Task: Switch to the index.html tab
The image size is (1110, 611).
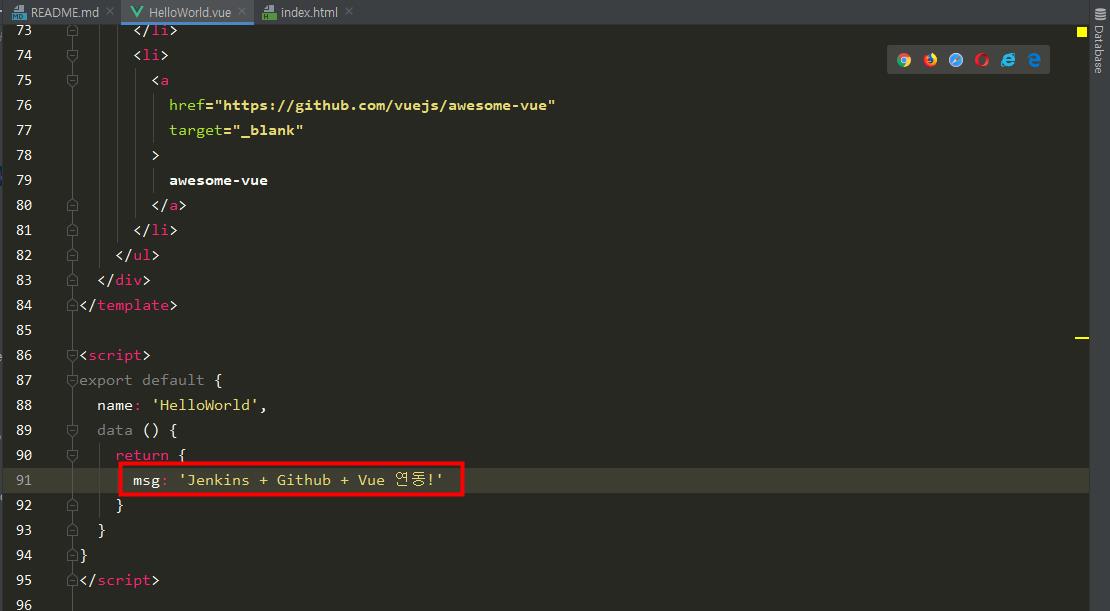Action: (x=309, y=12)
